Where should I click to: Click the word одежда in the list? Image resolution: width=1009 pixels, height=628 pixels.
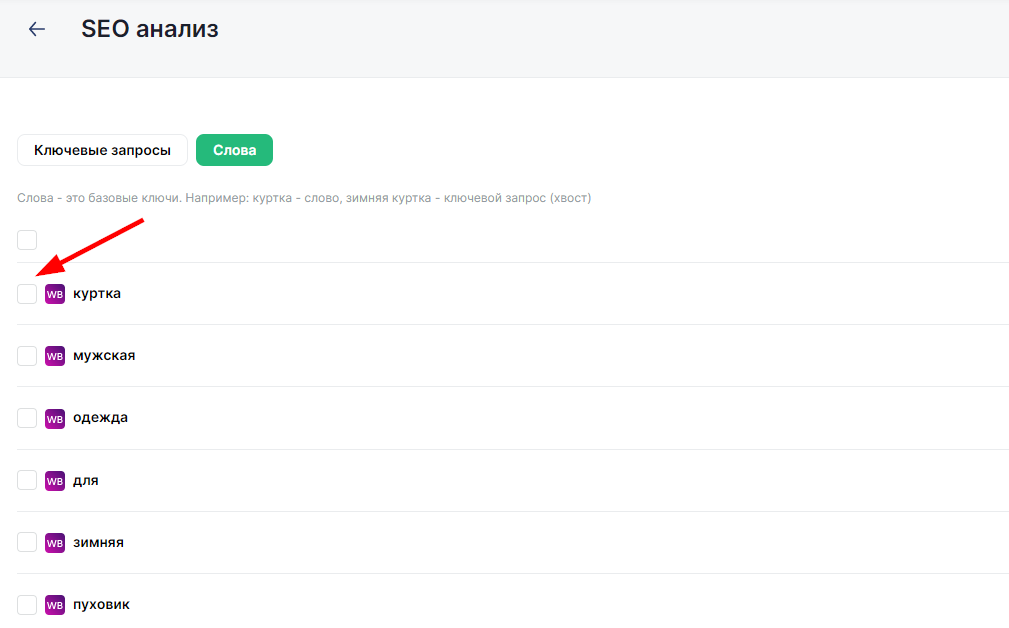pyautogui.click(x=100, y=418)
